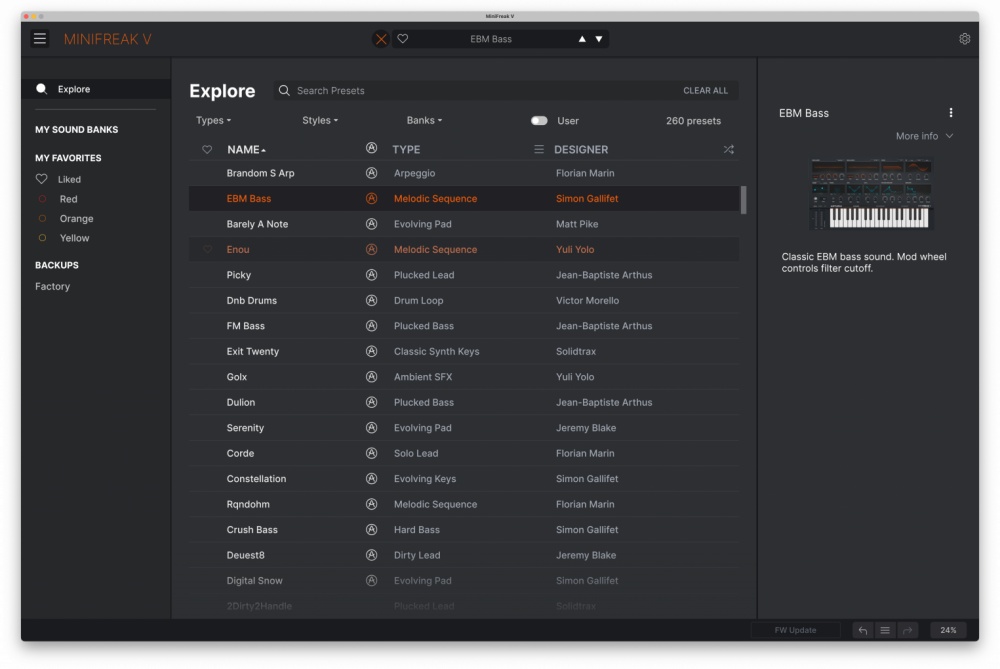Toggle the User presets switch
Image resolution: width=1000 pixels, height=669 pixels.
tap(539, 121)
